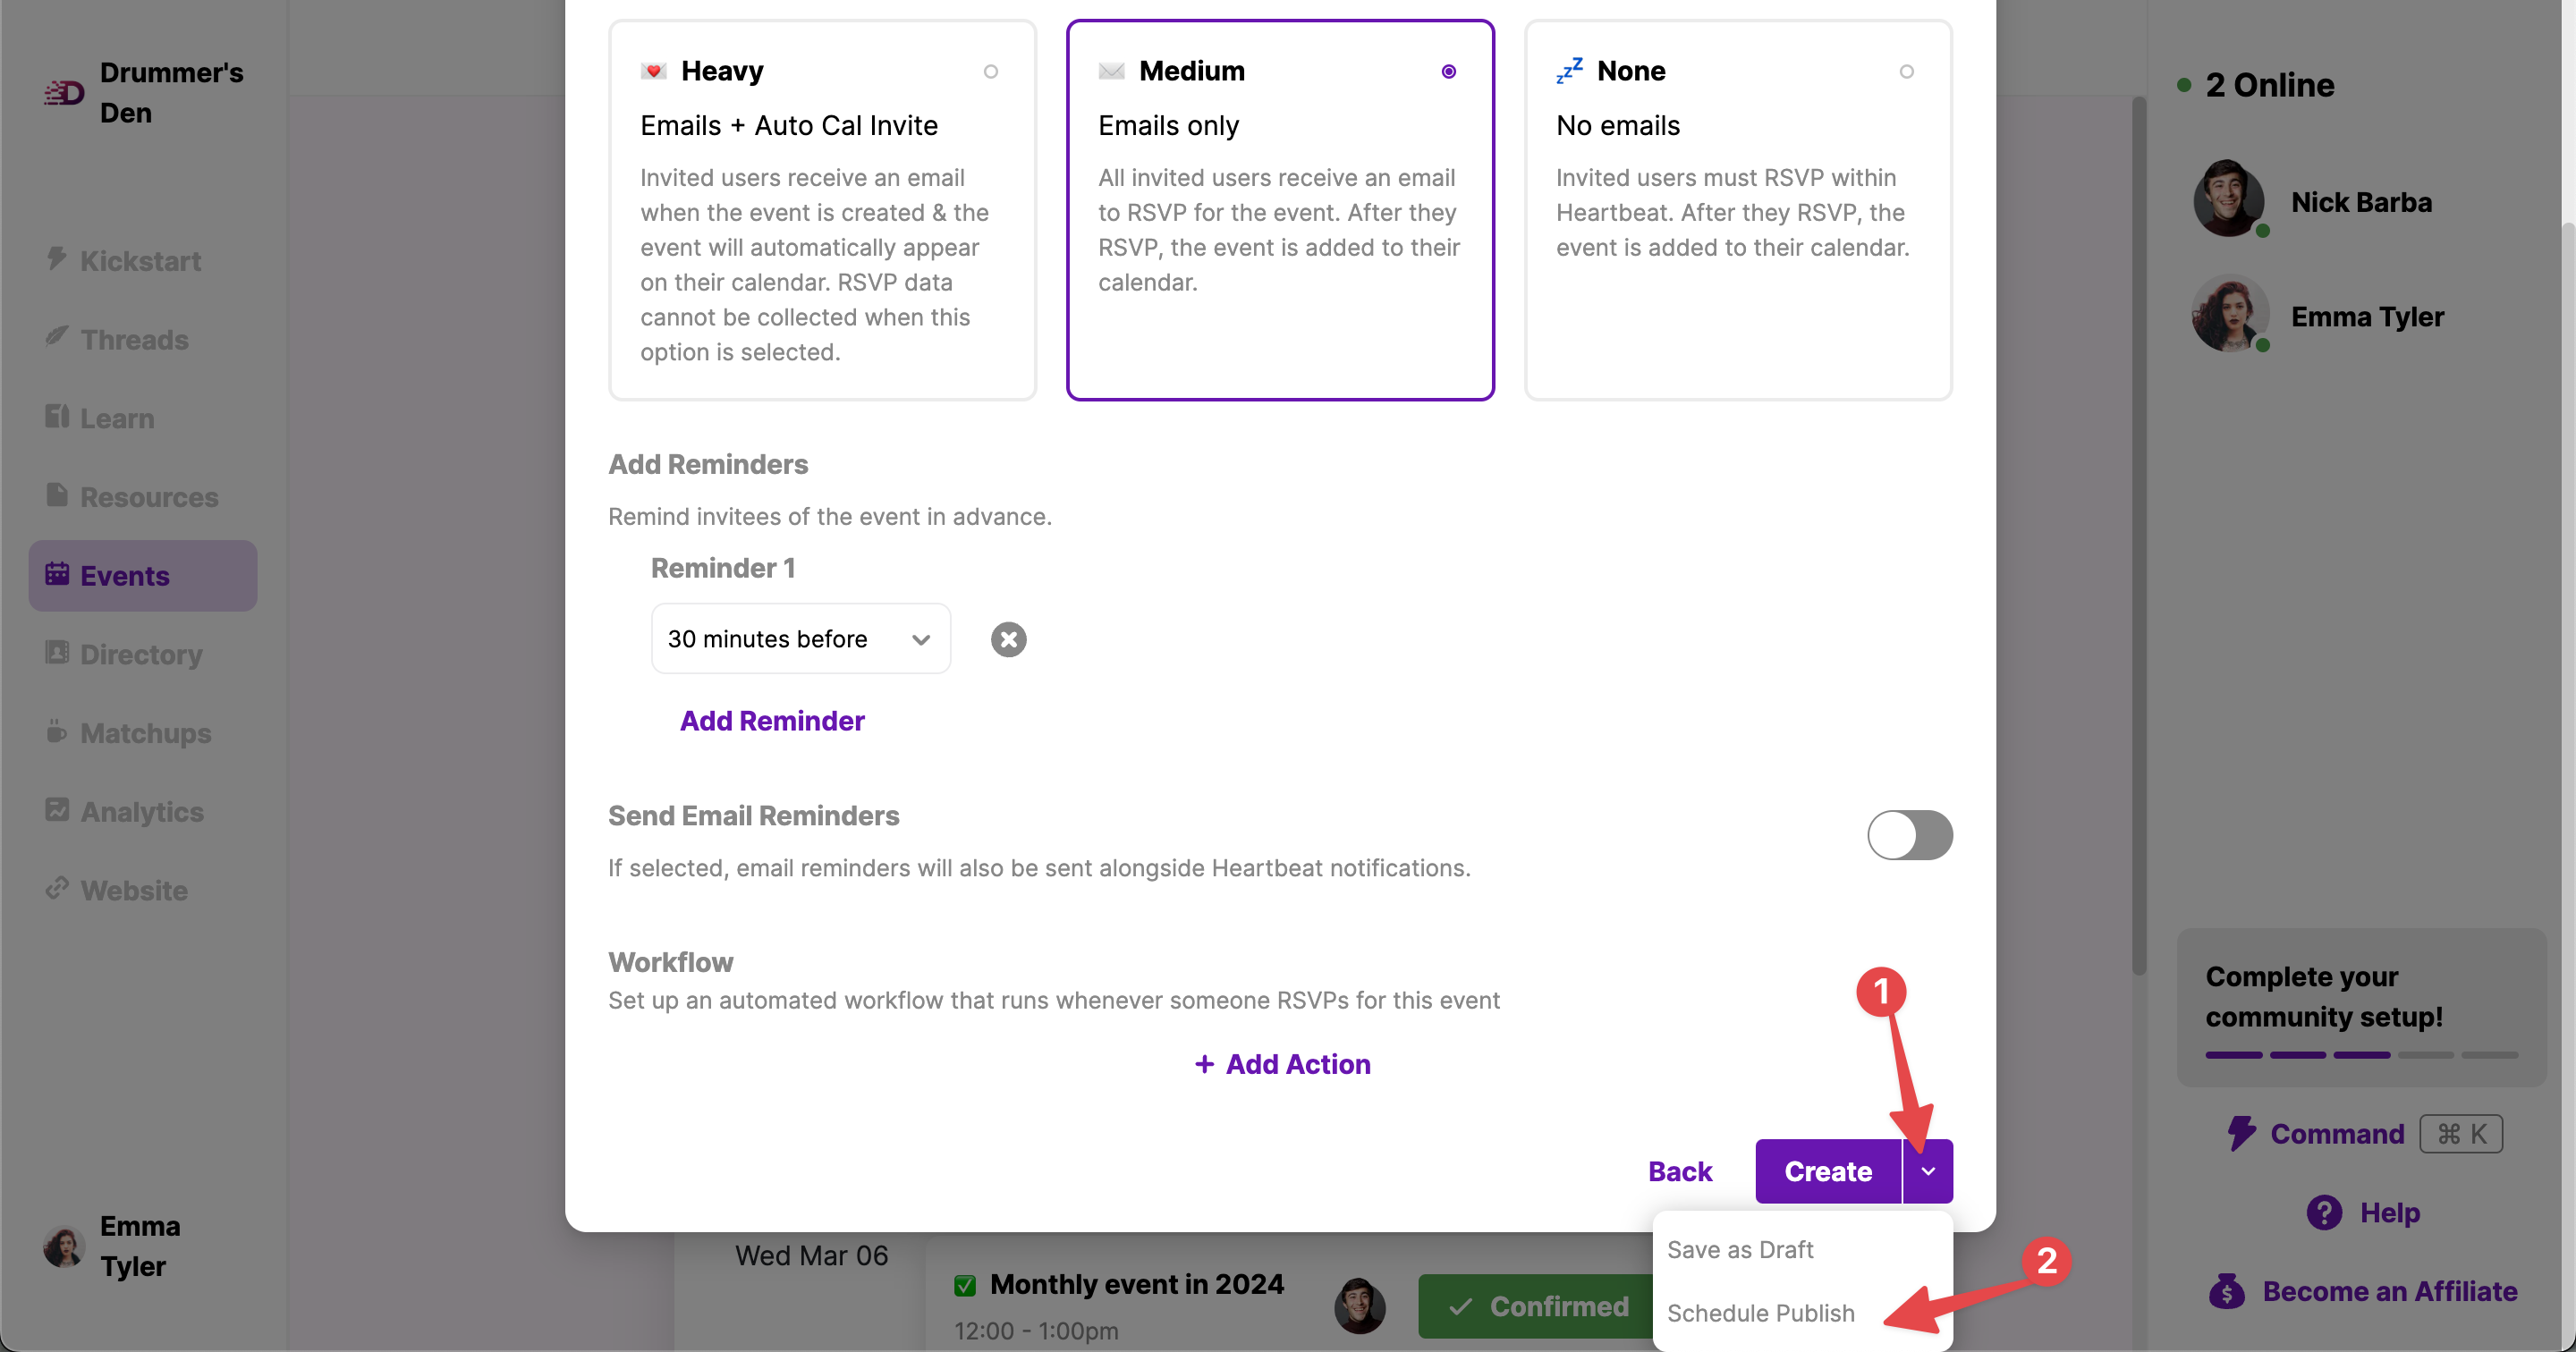Click the Emma Tyler name in sidebar footer
The width and height of the screenshot is (2576, 1352).
140,1246
